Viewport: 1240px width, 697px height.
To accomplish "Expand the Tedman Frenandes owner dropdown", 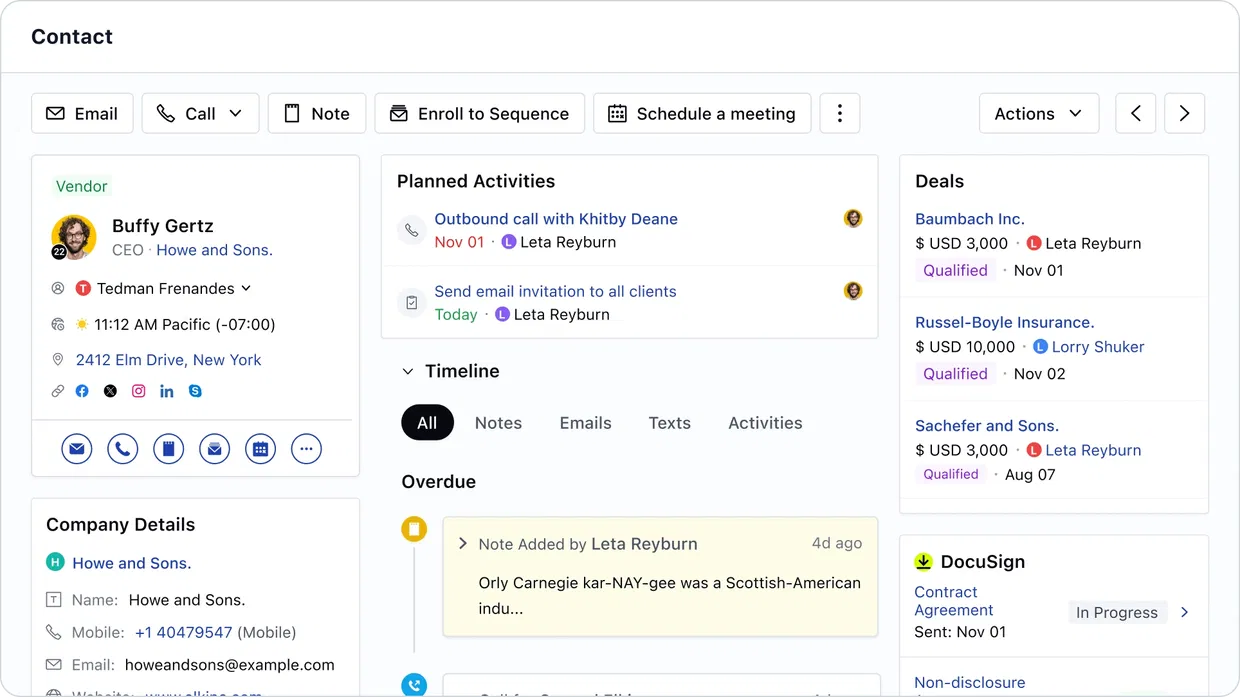I will [x=245, y=288].
